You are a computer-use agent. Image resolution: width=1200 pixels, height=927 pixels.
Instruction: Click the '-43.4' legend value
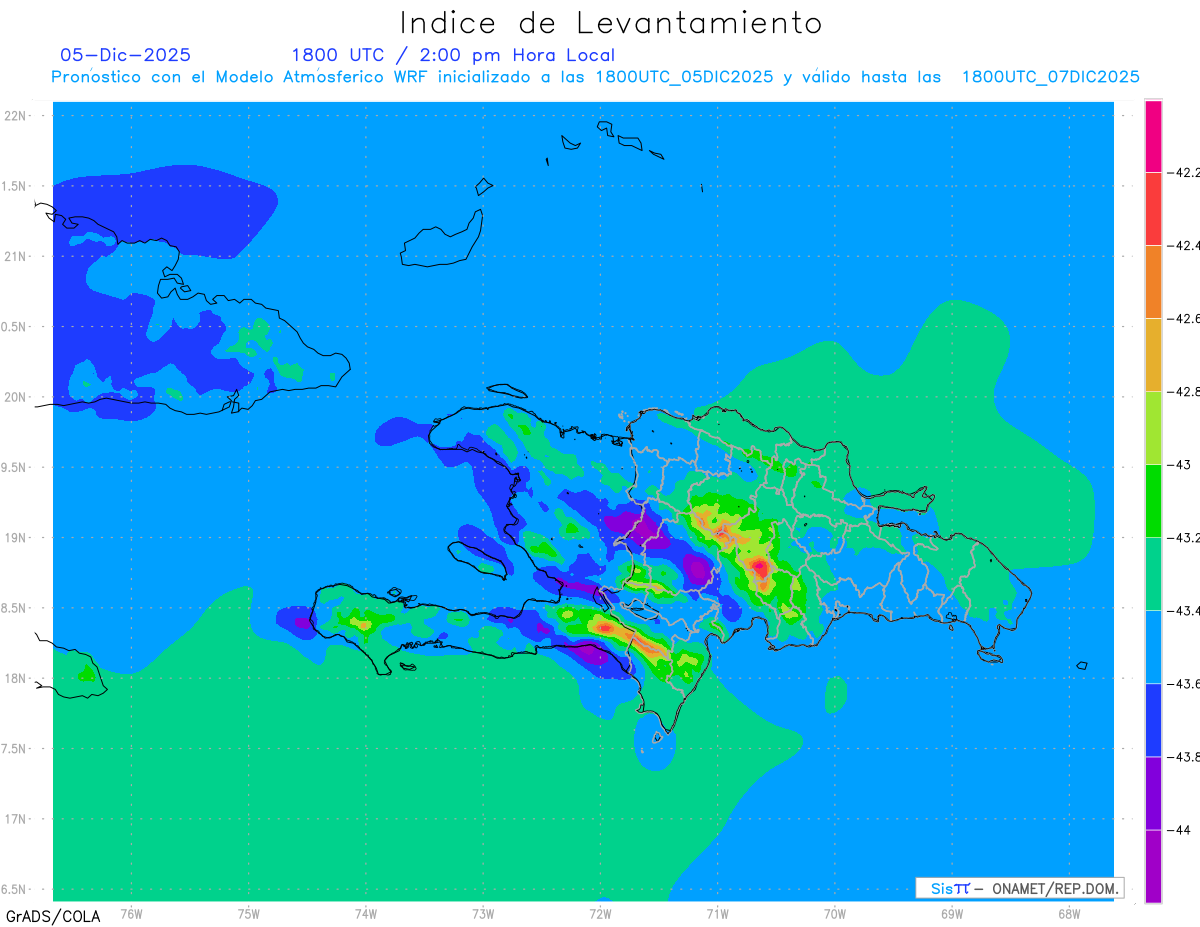pos(1182,611)
